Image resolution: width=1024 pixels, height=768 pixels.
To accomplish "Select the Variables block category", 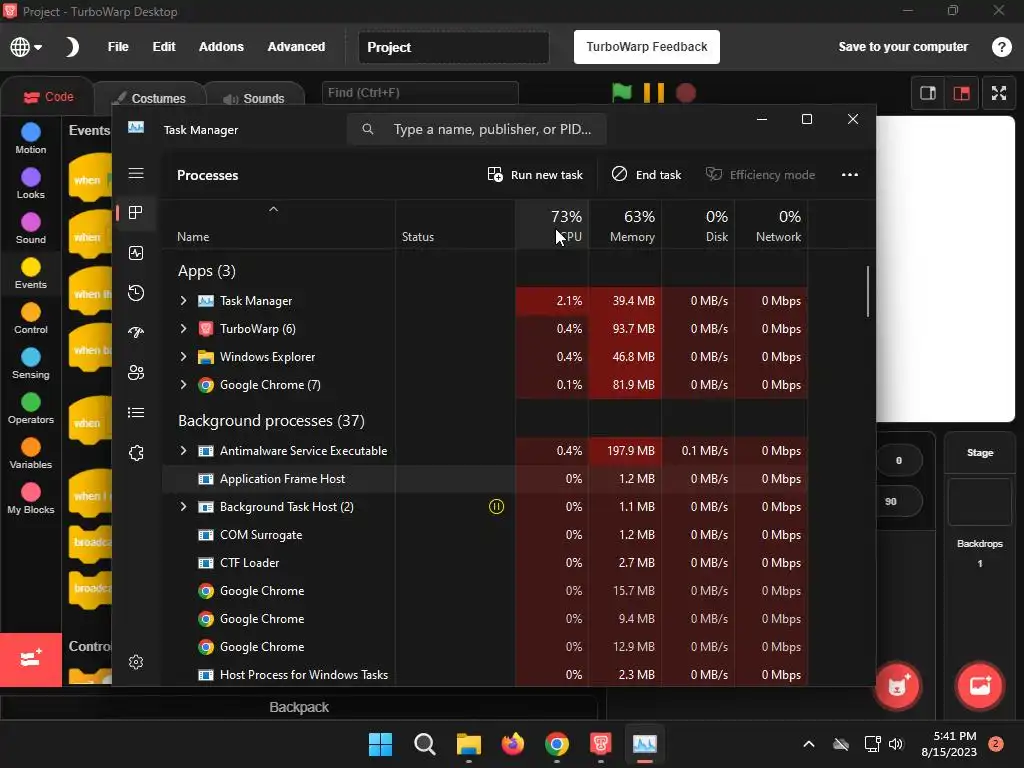I will coord(31,455).
